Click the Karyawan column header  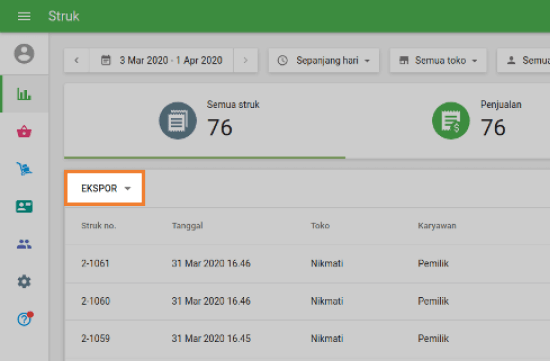pos(437,226)
